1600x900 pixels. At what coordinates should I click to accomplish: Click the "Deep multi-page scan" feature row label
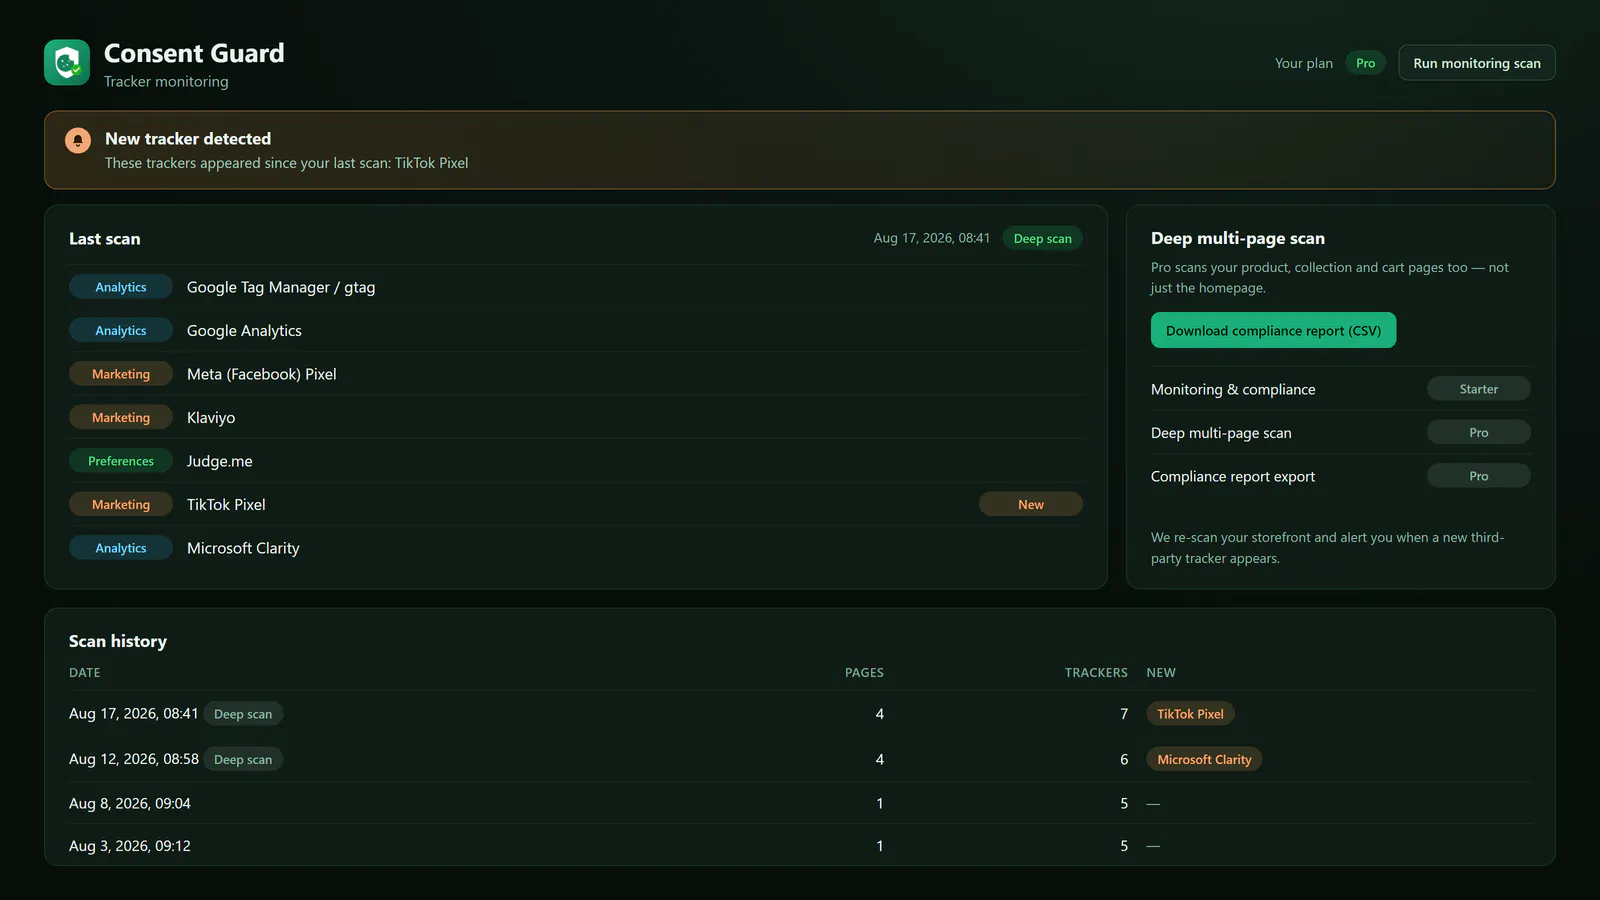pos(1221,433)
